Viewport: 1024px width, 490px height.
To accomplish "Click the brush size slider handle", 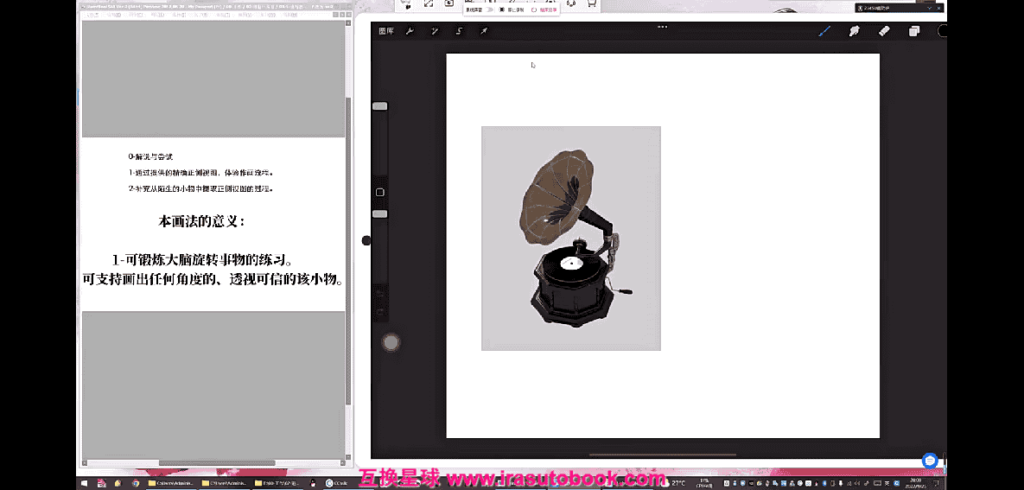I will coord(379,106).
